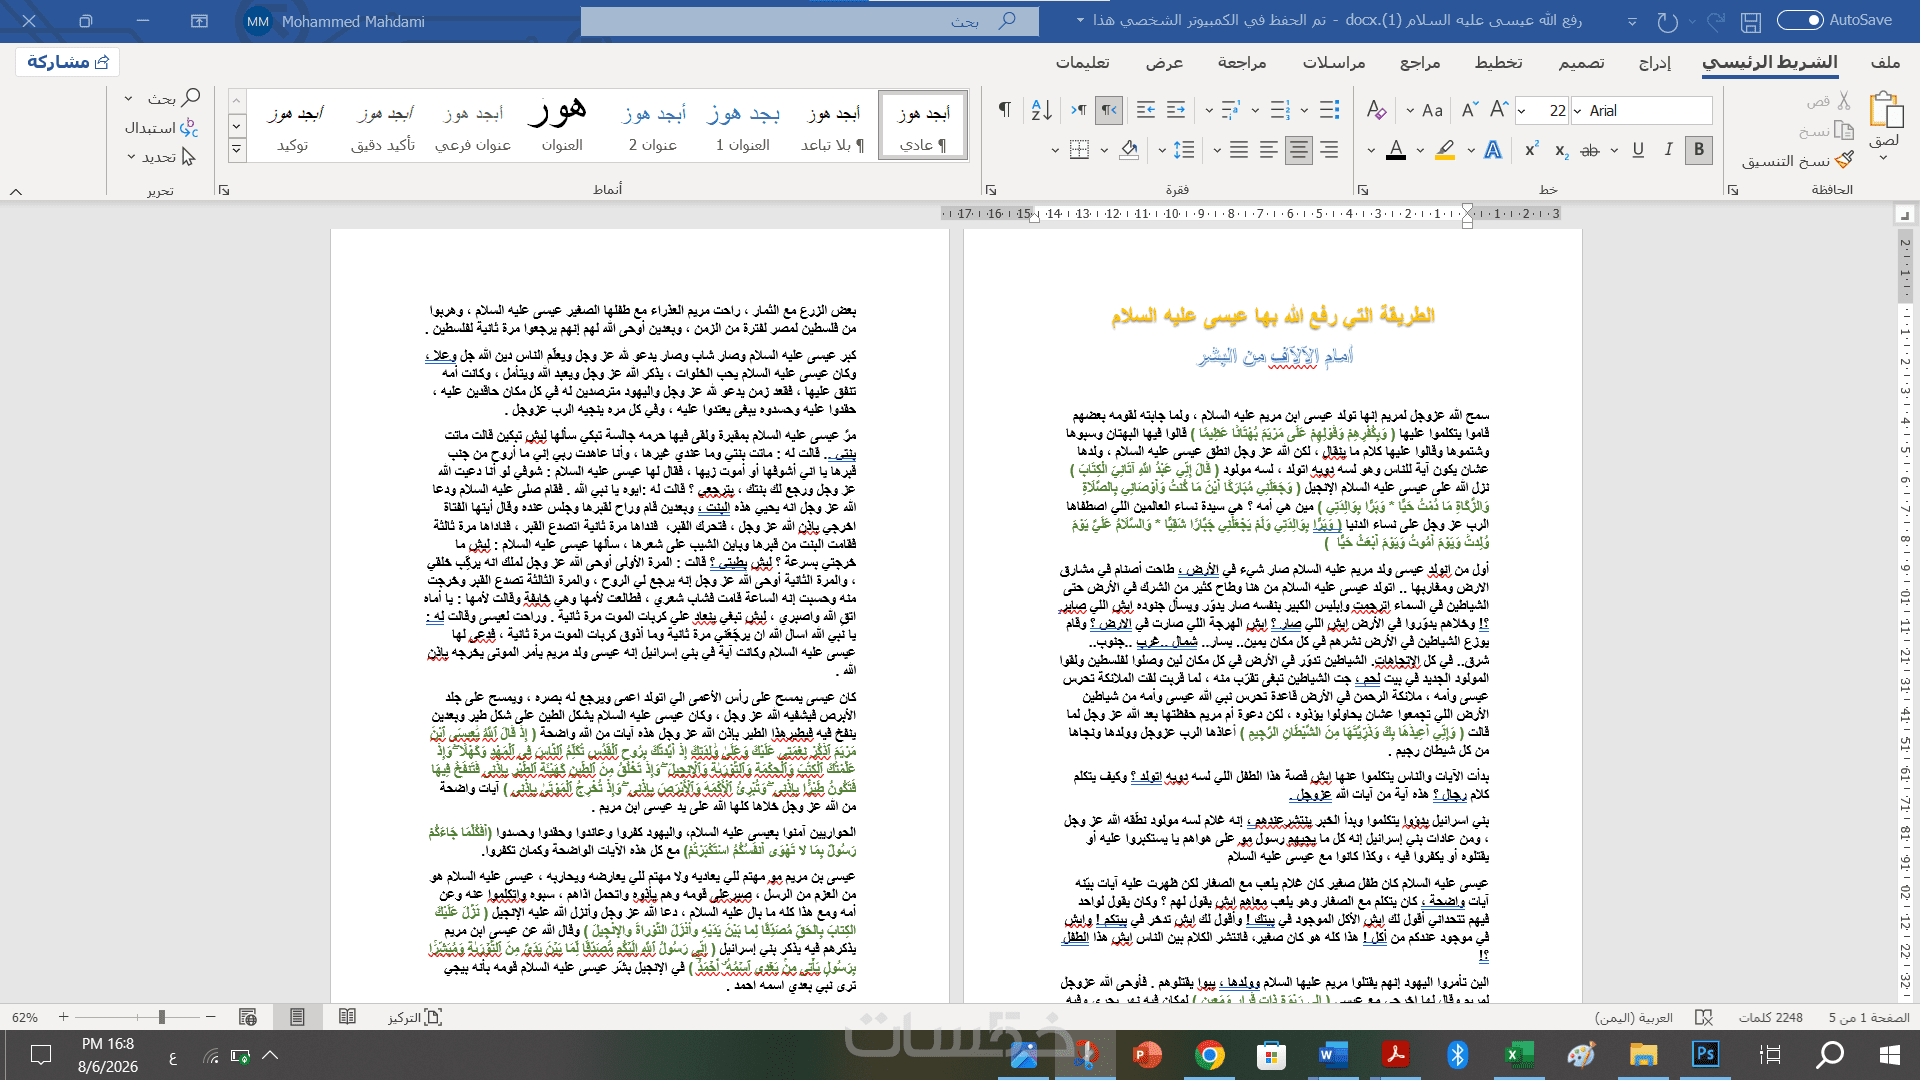
Task: Activate the Format Painter (نسخ التنسيق)
Action: point(1798,160)
